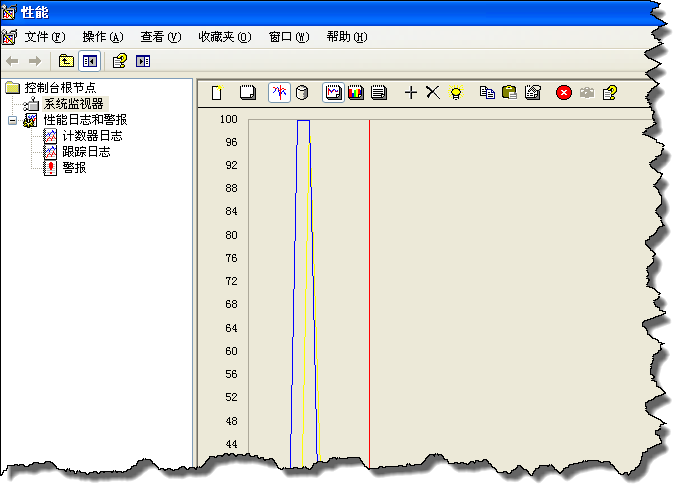Select 计数器日志 tree item
This screenshot has width=689, height=499.
pos(92,136)
